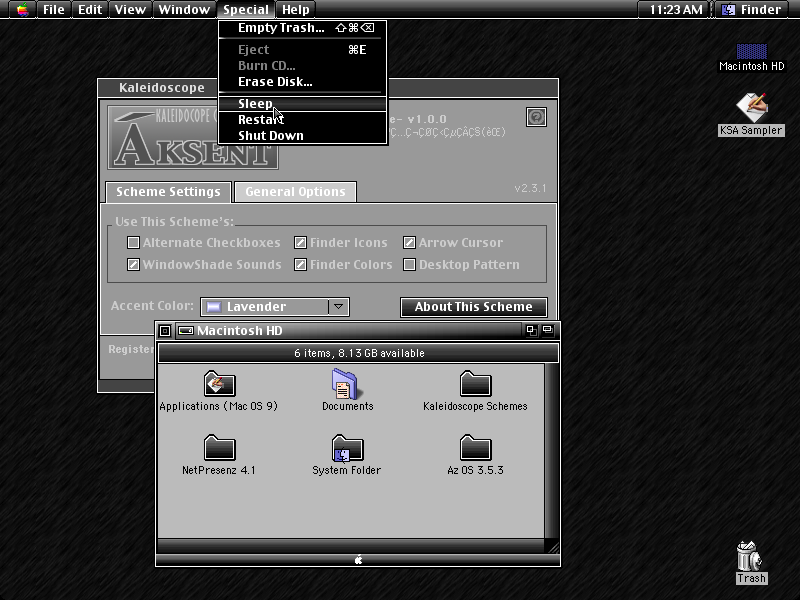
Task: Click the About This Scheme button
Action: coord(473,307)
